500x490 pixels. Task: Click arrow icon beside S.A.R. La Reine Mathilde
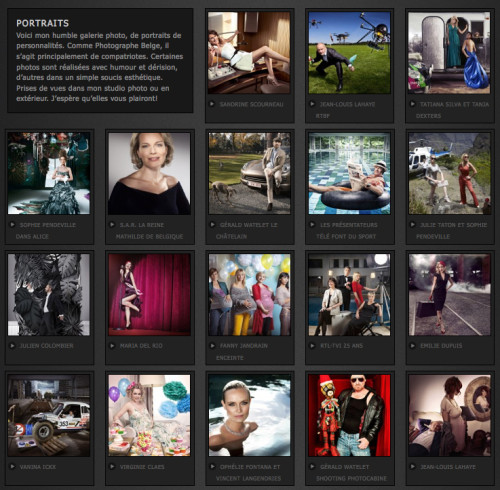(x=112, y=224)
